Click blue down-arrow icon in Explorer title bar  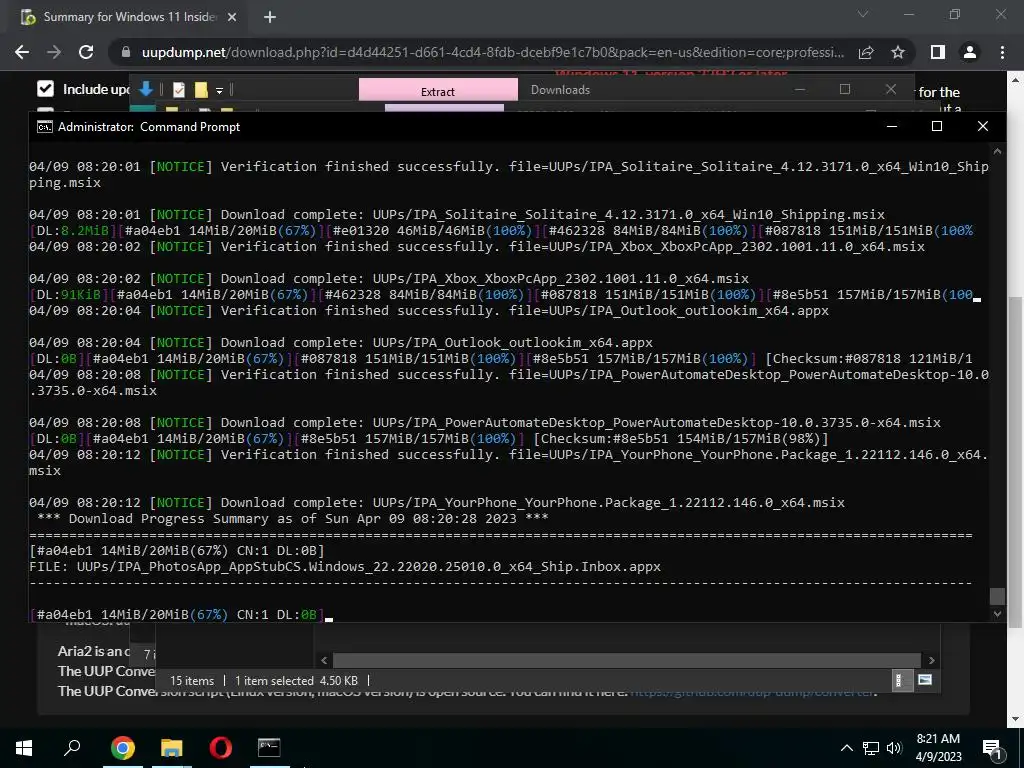click(146, 89)
